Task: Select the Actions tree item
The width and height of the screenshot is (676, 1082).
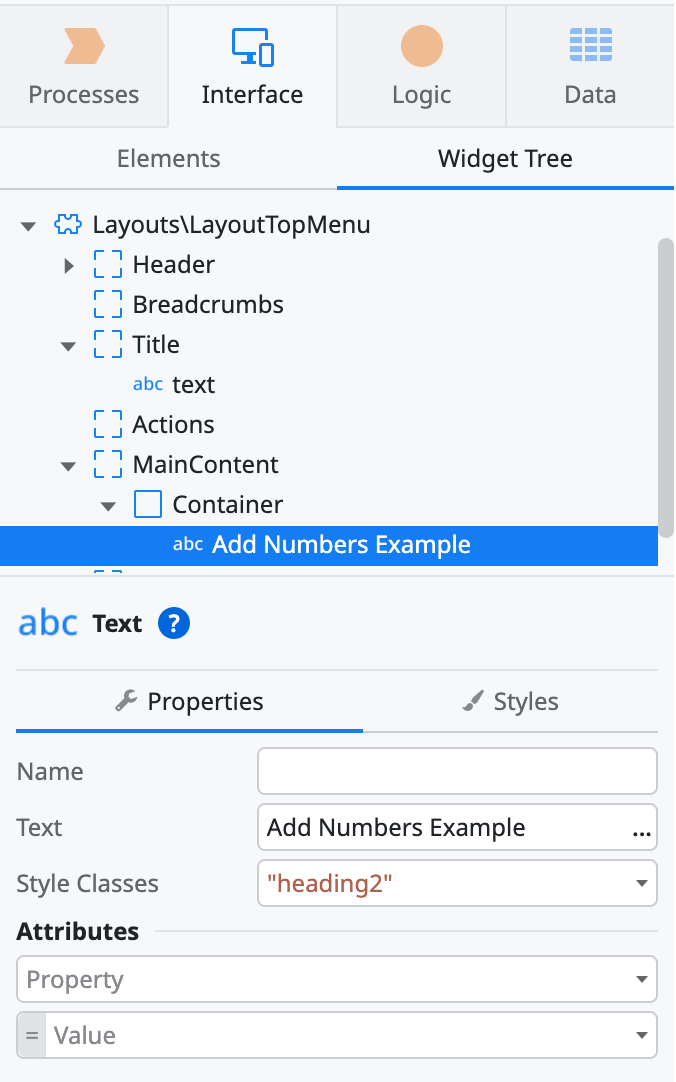Action: (173, 424)
